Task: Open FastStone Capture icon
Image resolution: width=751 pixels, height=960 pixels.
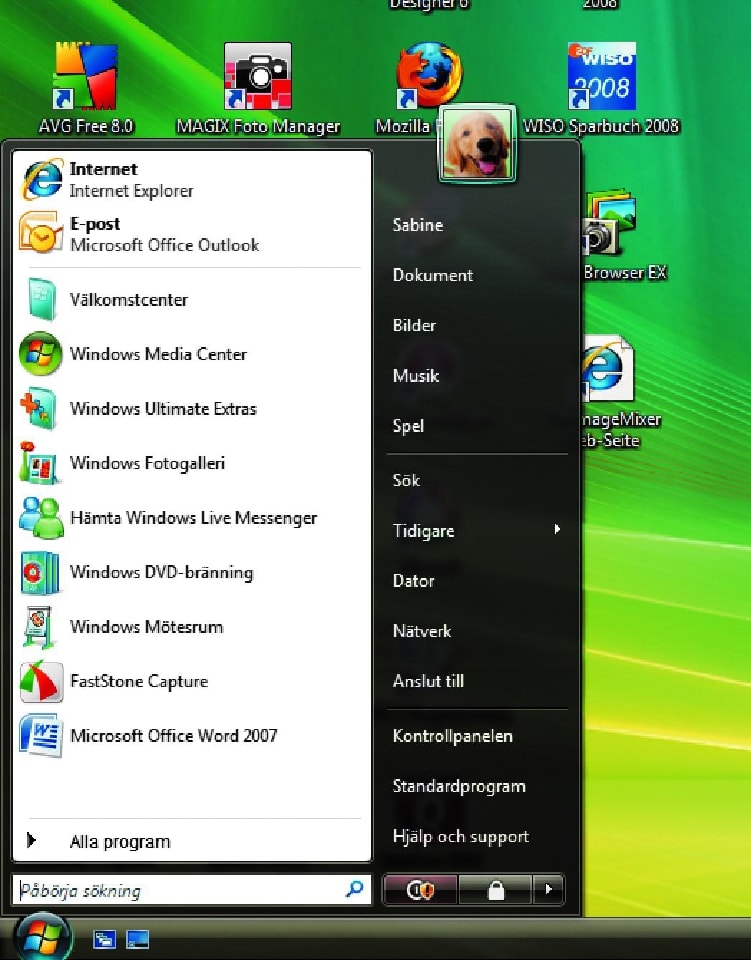Action: (41, 681)
